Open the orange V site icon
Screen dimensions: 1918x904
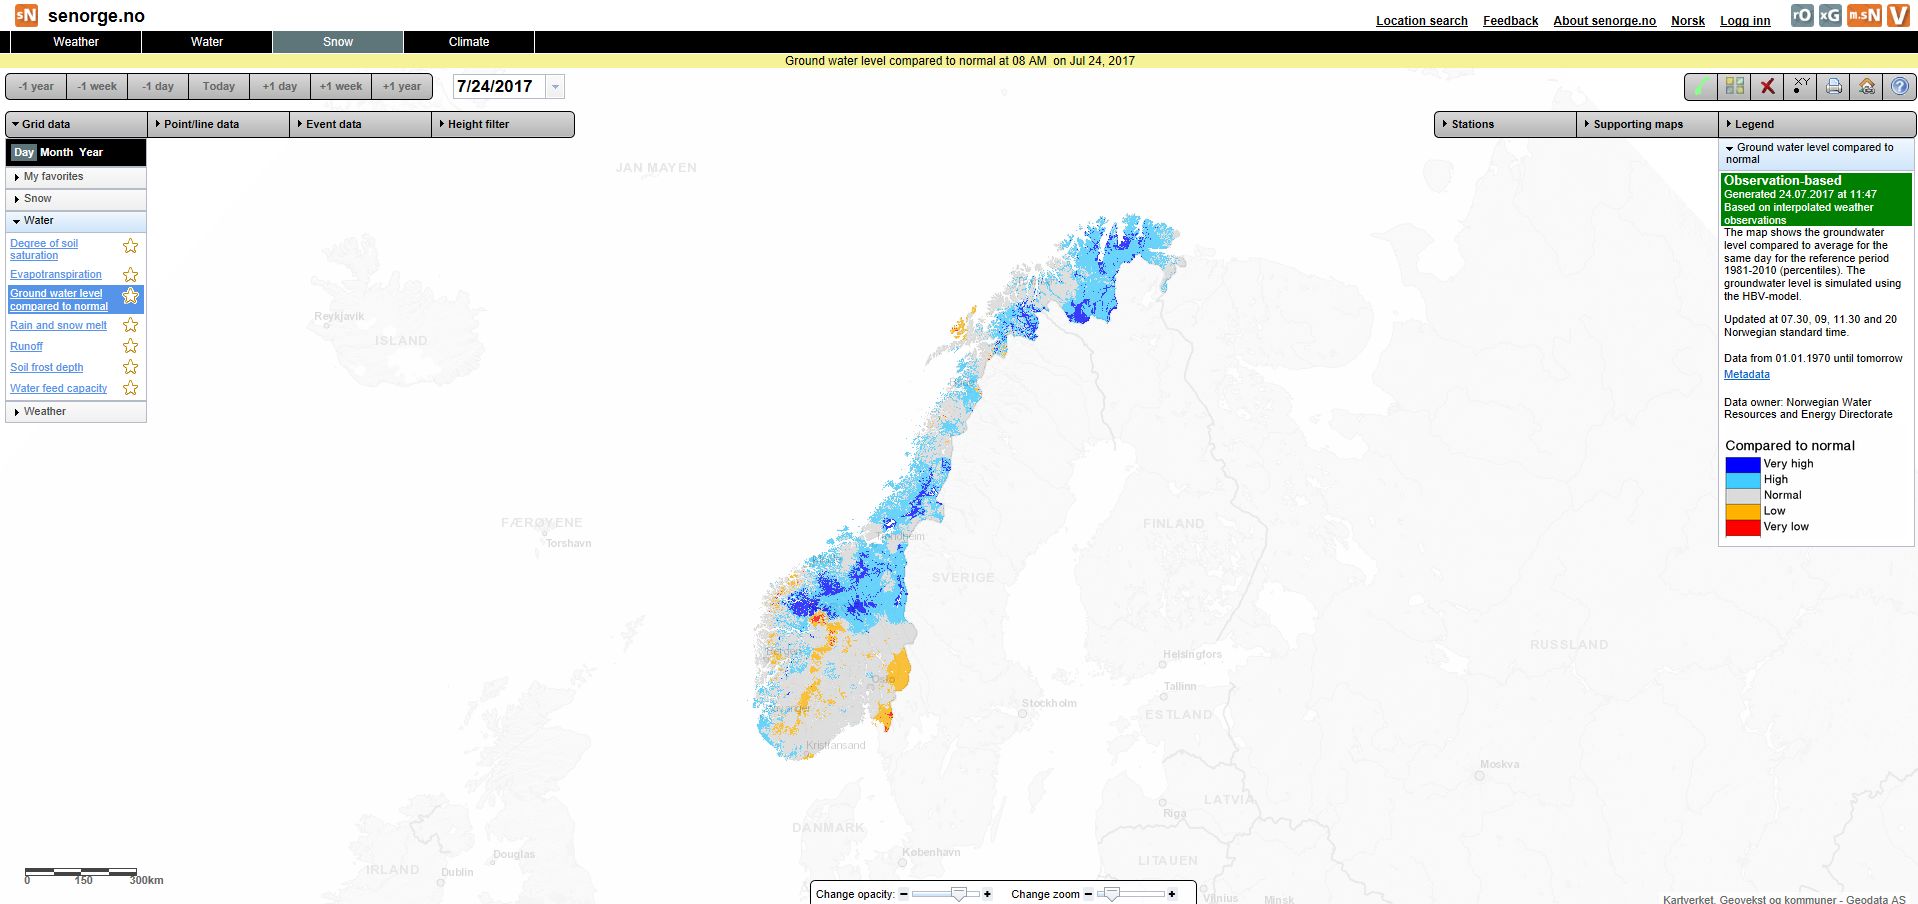pyautogui.click(x=1898, y=15)
